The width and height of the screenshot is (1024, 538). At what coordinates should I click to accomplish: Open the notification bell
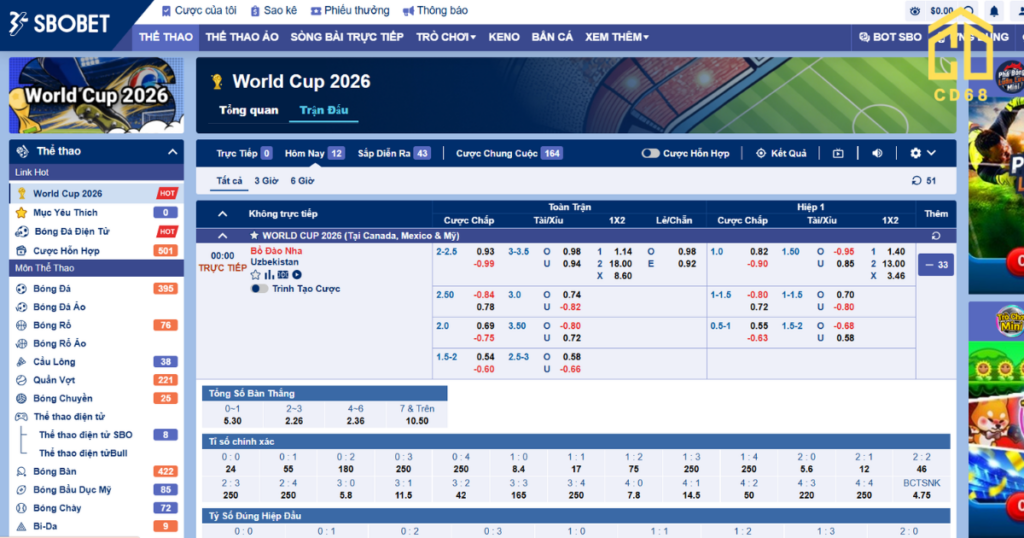(x=994, y=11)
